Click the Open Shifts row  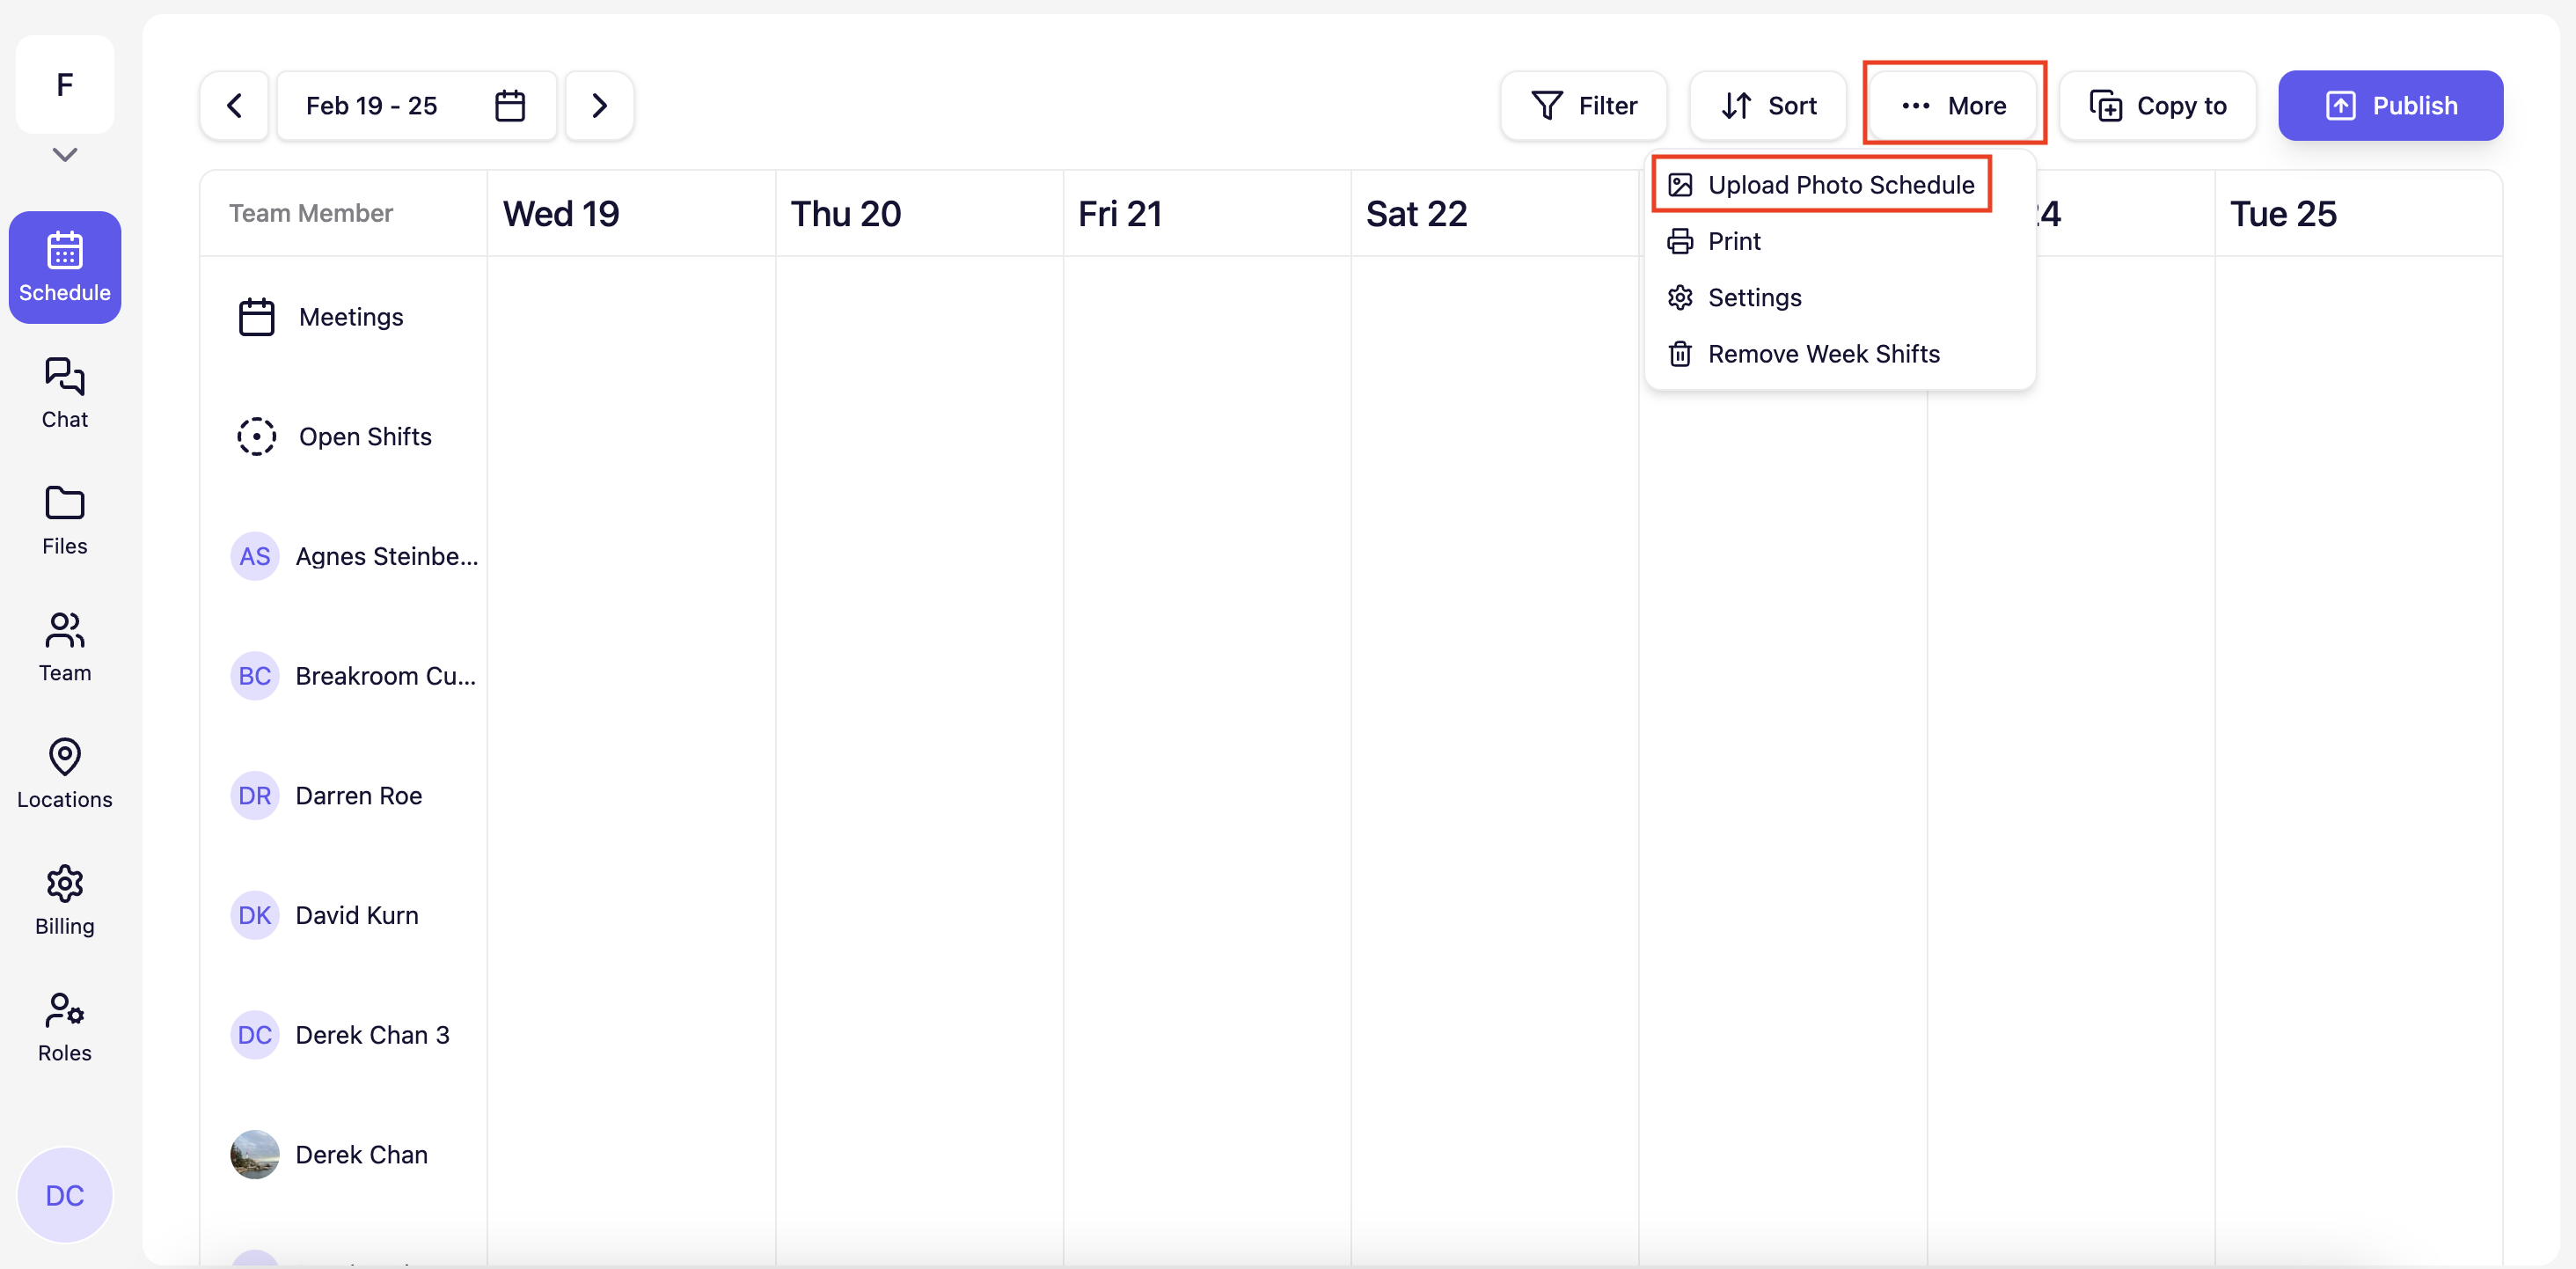344,437
